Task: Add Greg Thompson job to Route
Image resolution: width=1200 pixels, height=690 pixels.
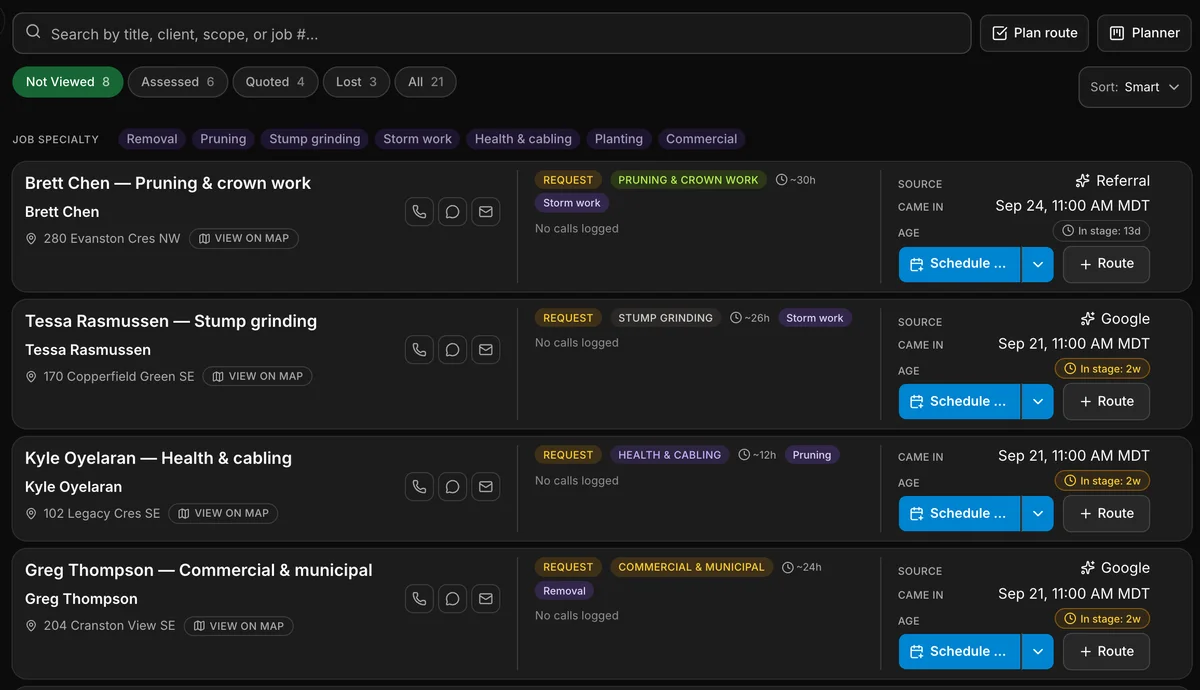Action: [1106, 652]
